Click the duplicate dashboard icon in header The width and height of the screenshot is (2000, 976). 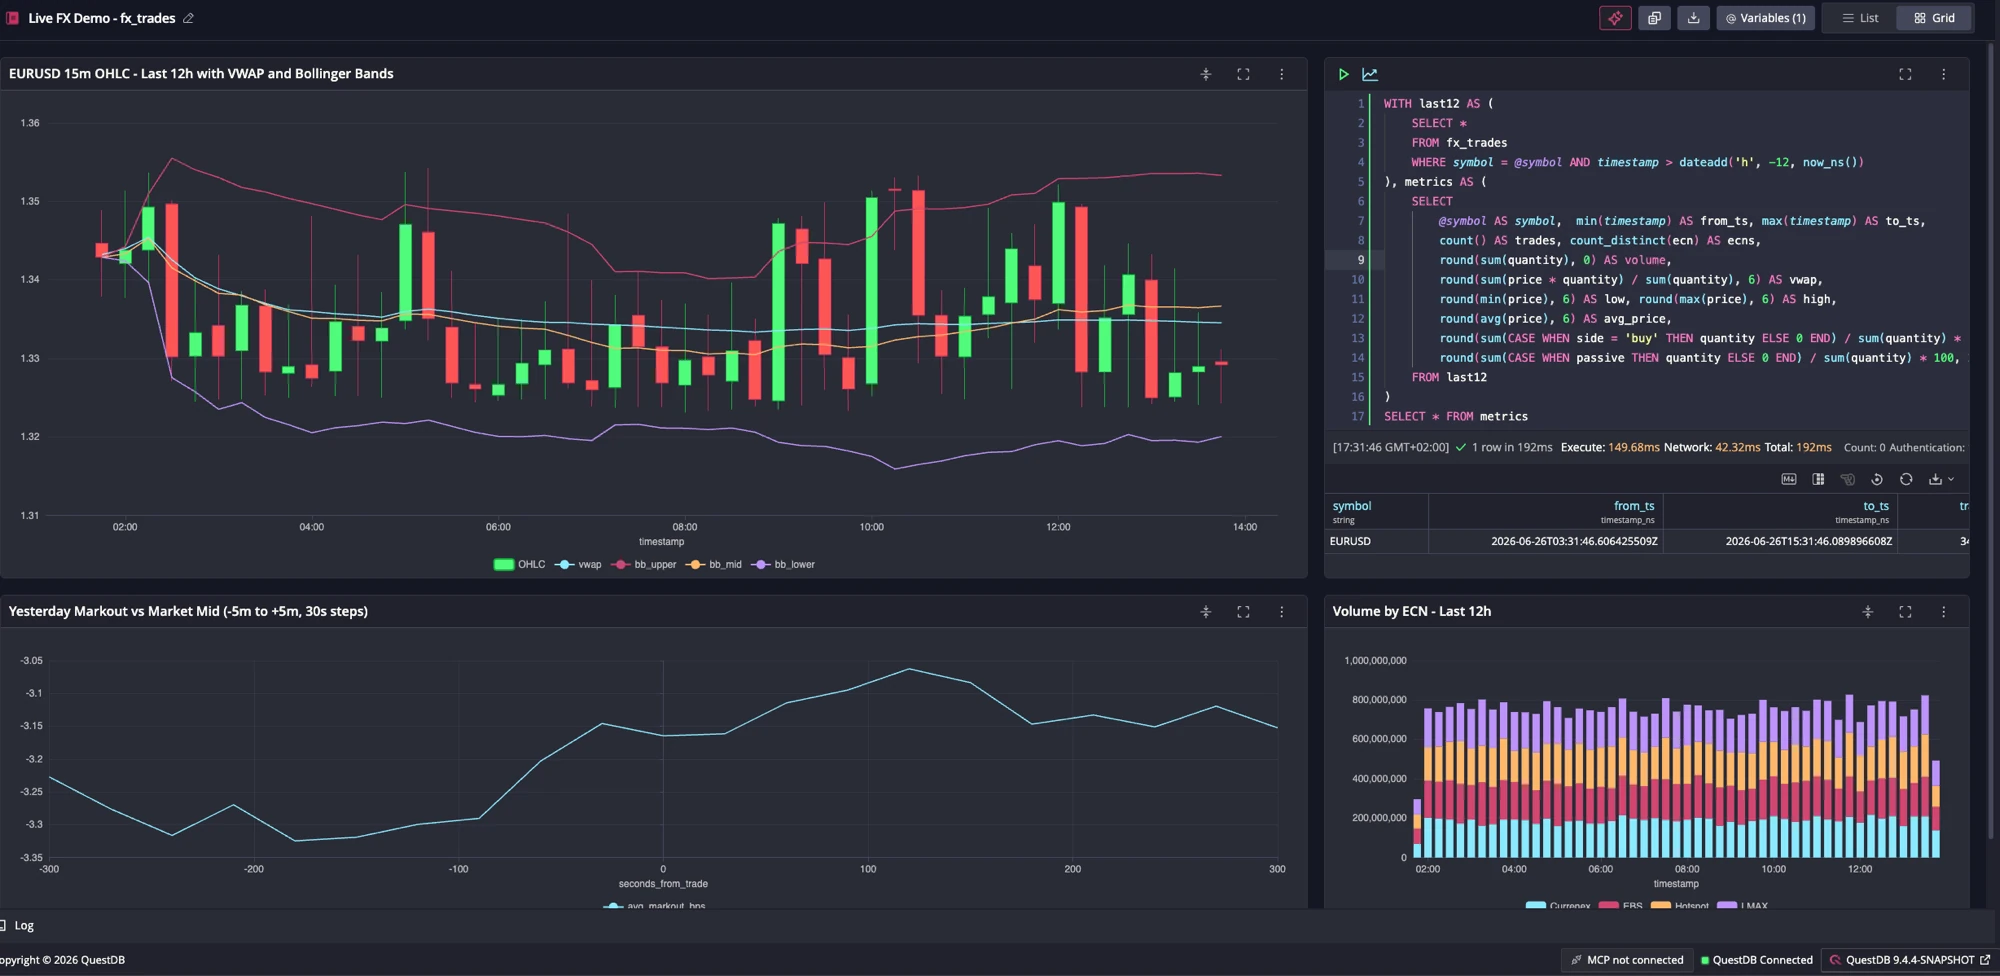pyautogui.click(x=1654, y=18)
